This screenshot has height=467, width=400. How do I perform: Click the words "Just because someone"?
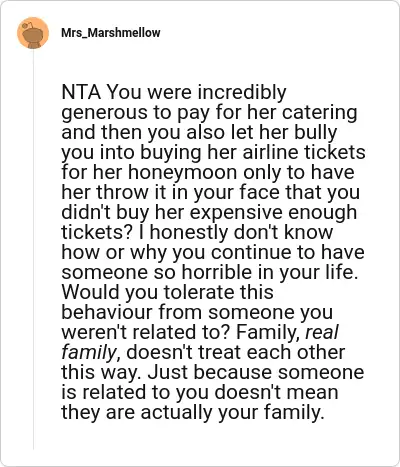256,372
